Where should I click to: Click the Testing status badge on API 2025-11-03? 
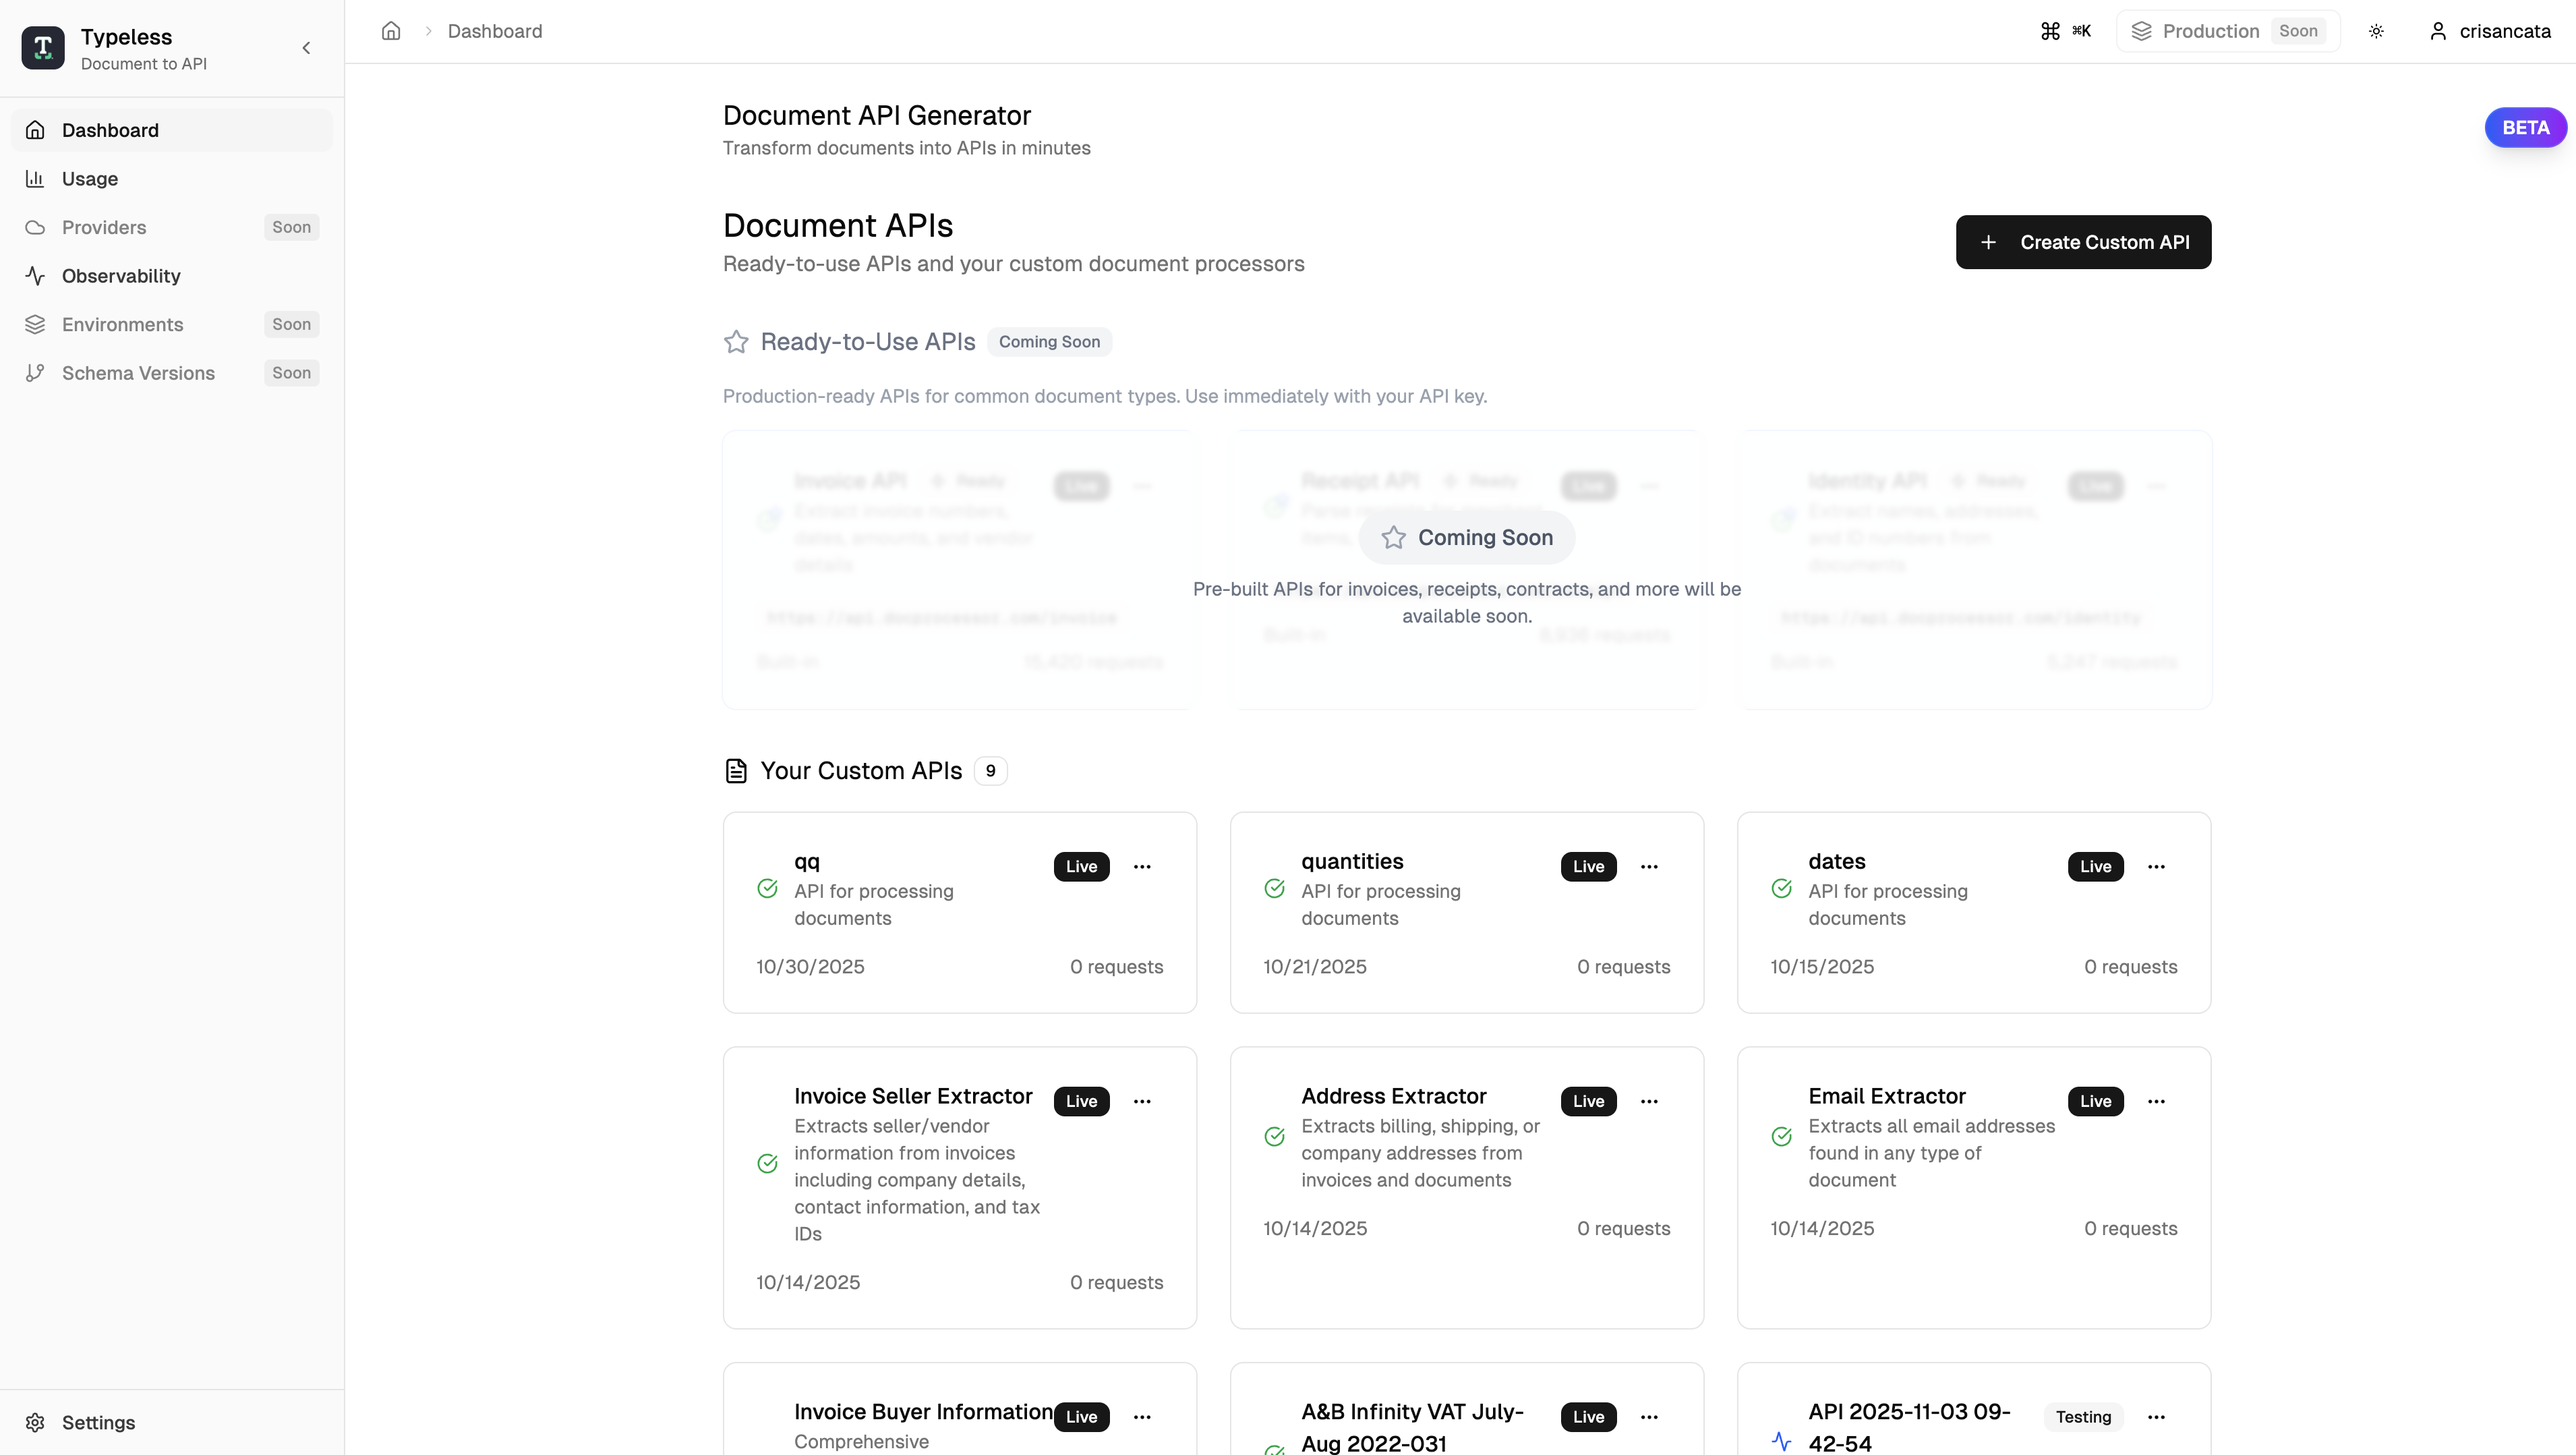[x=2083, y=1416]
